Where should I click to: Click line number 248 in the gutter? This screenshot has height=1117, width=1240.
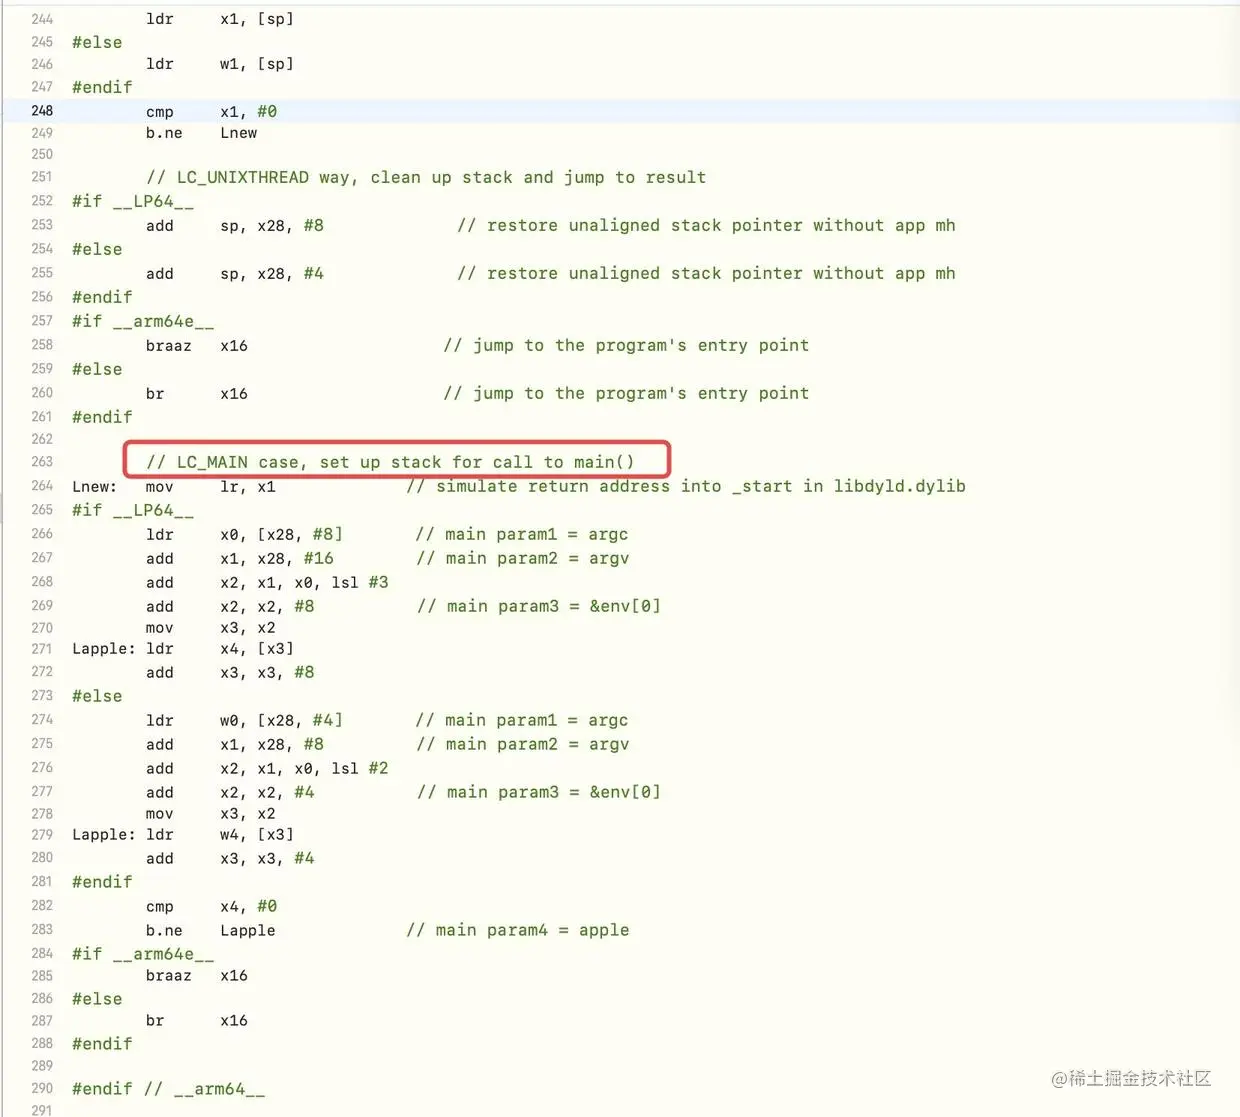click(x=42, y=110)
